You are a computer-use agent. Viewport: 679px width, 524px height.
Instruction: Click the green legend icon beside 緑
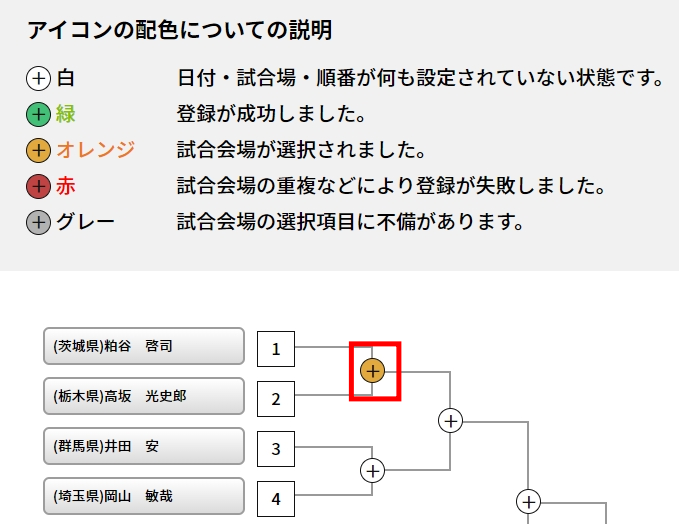coord(38,114)
